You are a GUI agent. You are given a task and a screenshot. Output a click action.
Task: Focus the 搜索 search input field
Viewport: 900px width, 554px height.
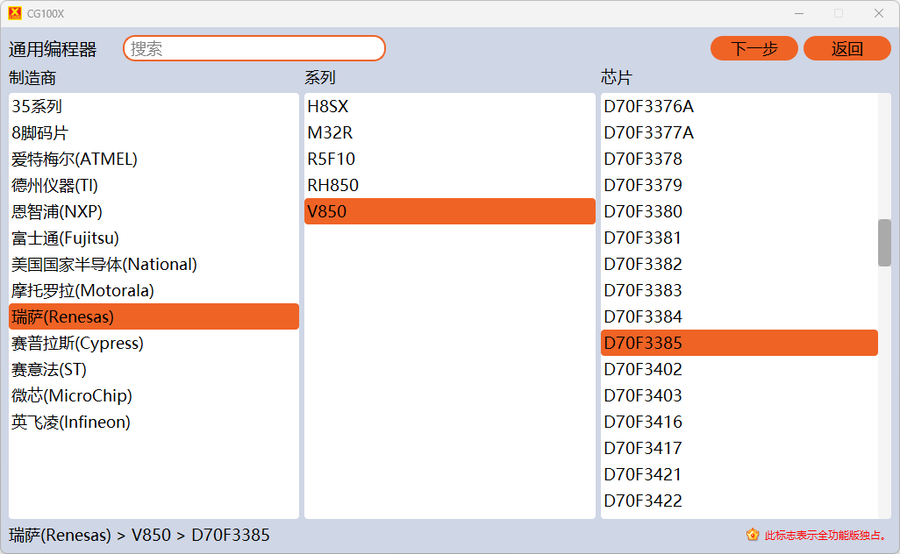click(x=254, y=48)
